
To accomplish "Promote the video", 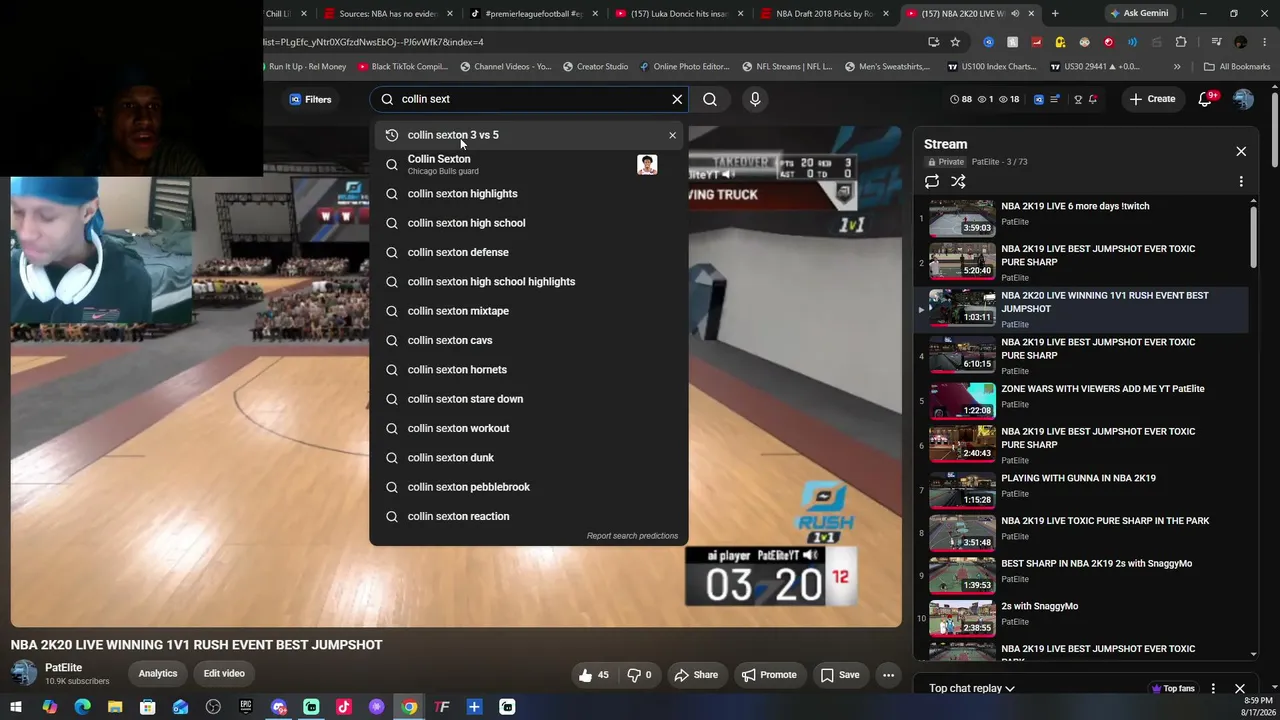I will point(769,675).
